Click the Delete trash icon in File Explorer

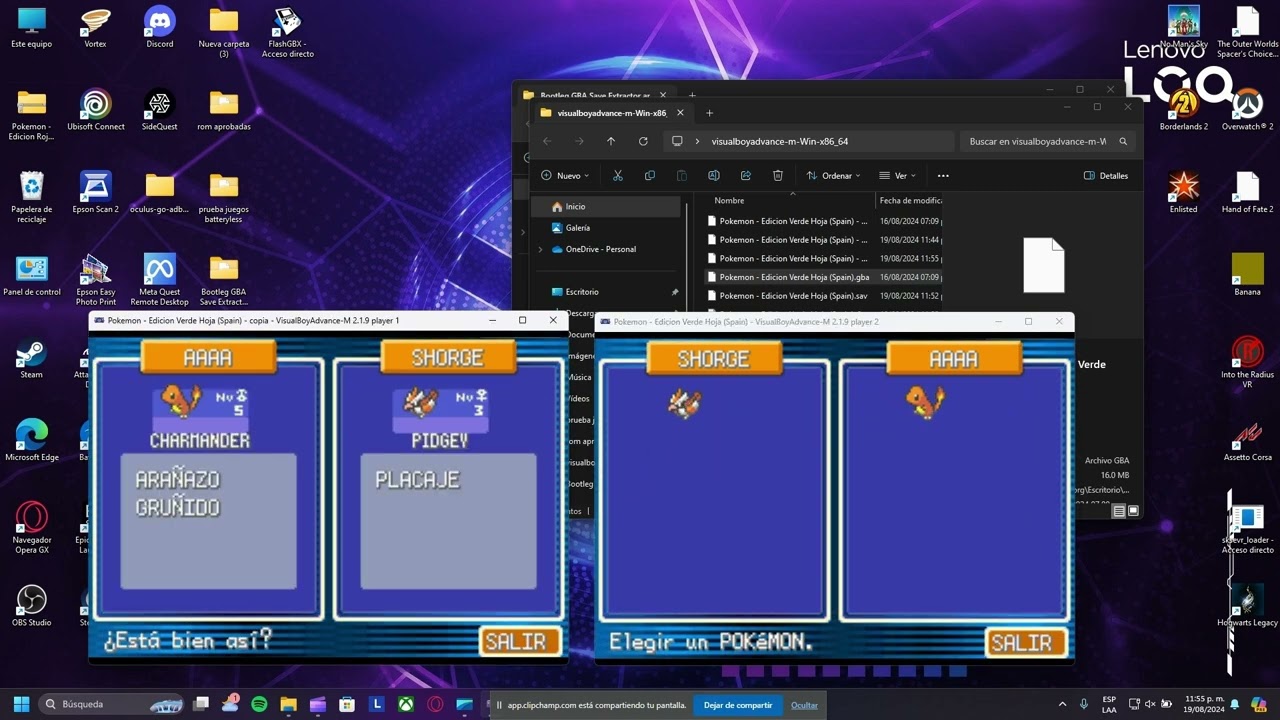(778, 176)
